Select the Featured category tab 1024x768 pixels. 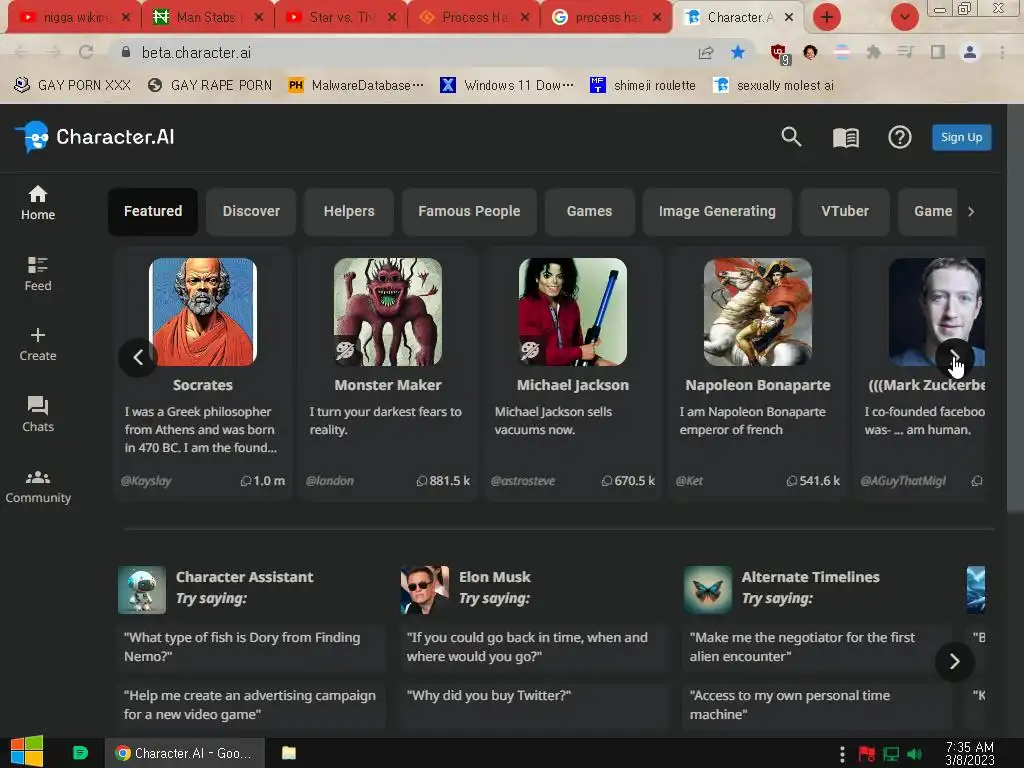[153, 212]
